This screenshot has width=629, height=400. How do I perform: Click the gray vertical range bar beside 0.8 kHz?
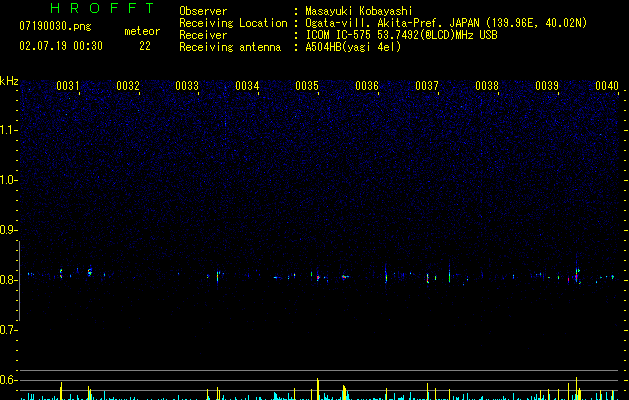click(19, 280)
